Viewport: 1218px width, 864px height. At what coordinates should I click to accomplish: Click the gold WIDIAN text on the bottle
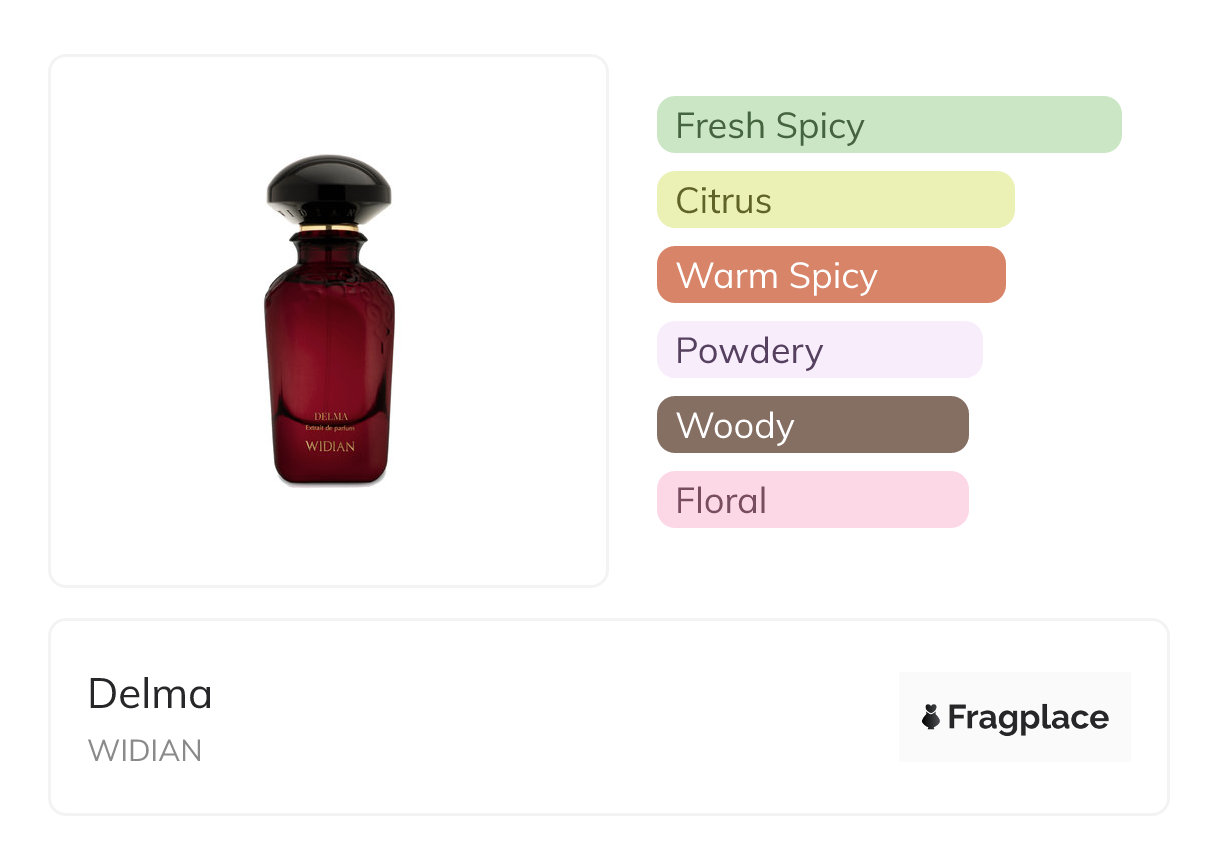pyautogui.click(x=330, y=446)
